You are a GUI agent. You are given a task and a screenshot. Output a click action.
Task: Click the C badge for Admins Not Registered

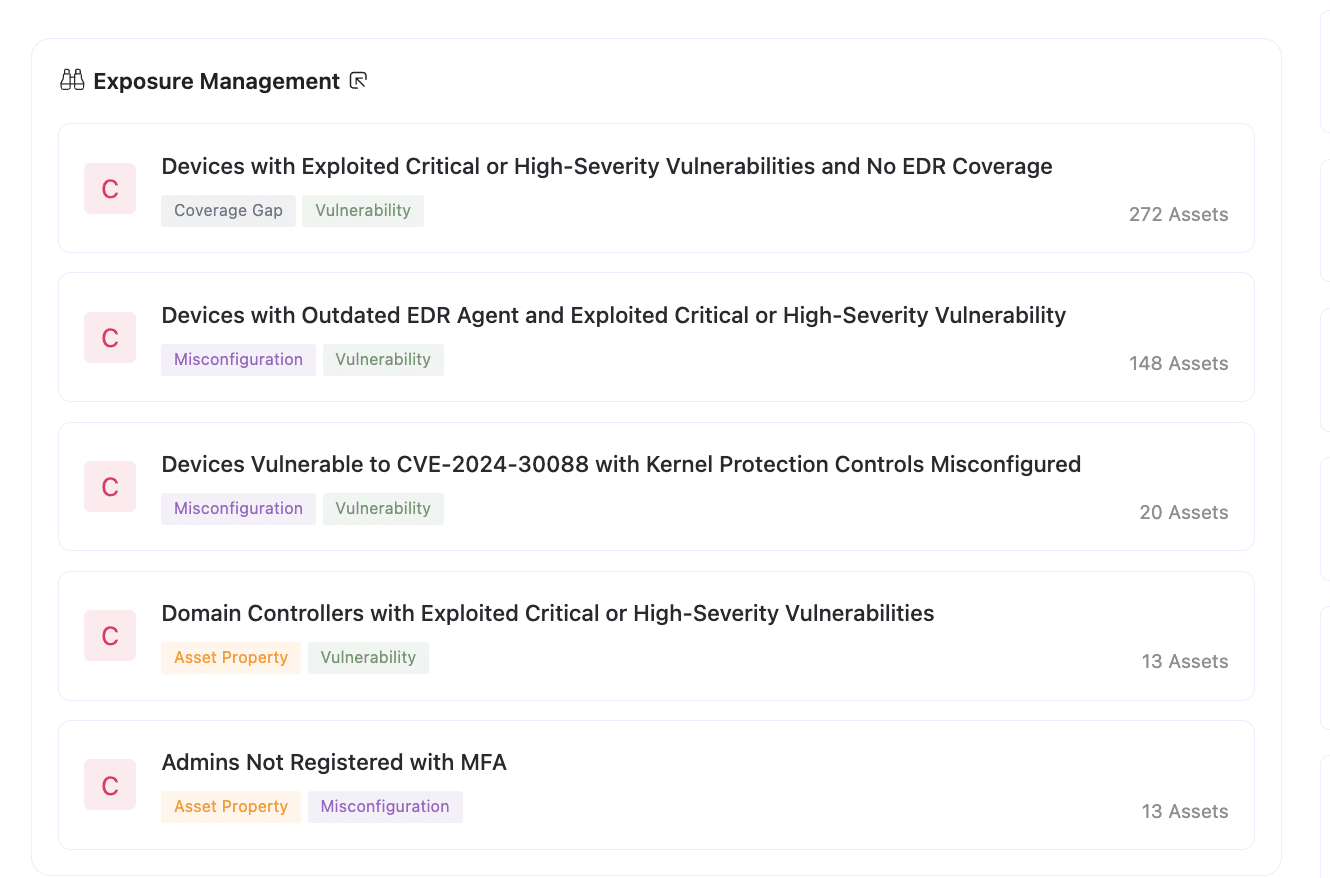[x=110, y=785]
